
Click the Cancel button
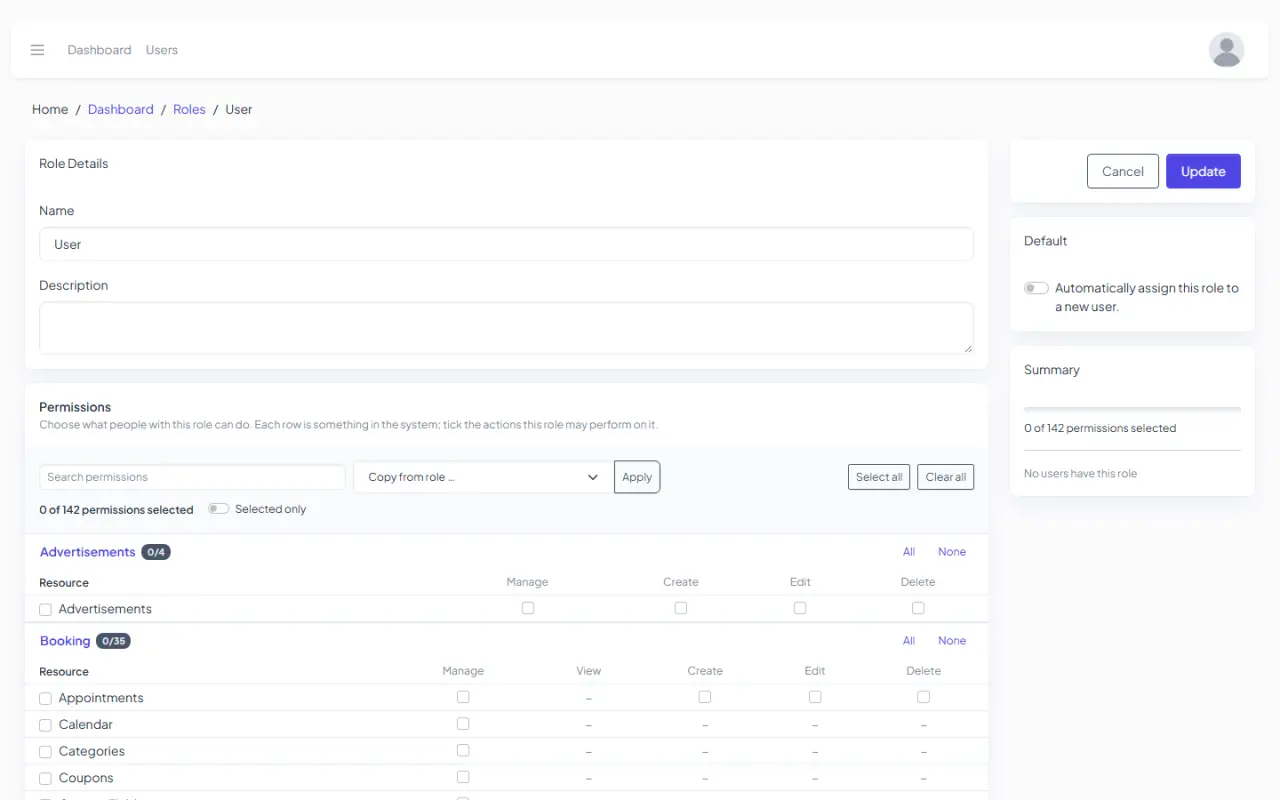[x=1122, y=171]
